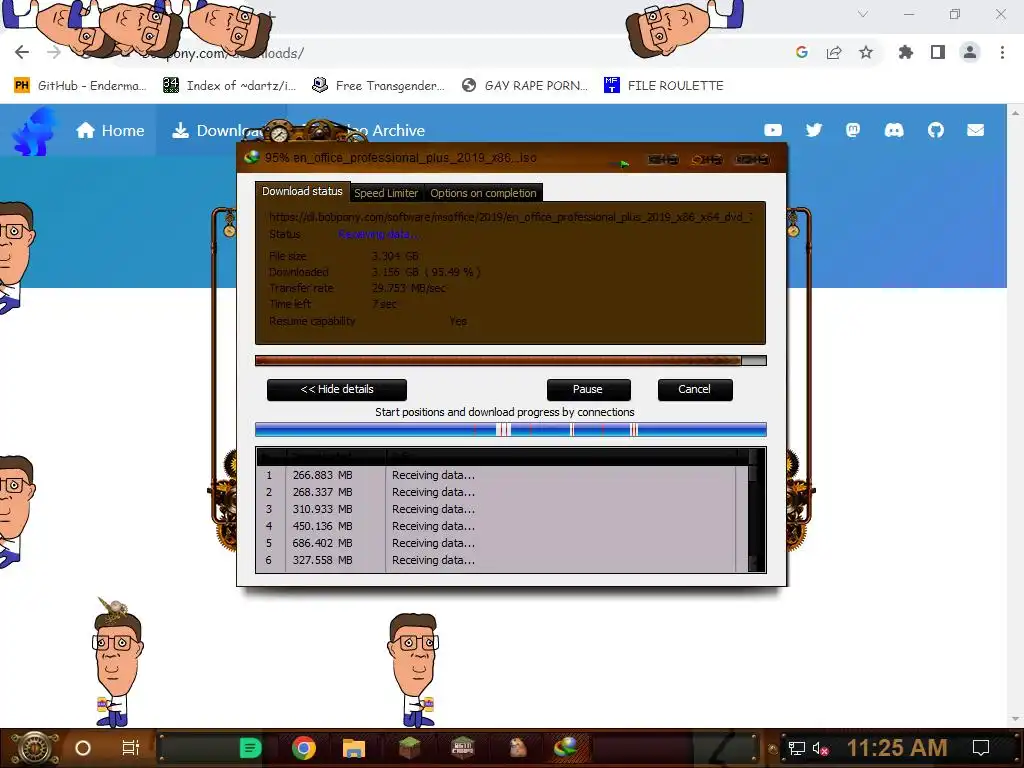Click the Hide details button

[x=337, y=389]
